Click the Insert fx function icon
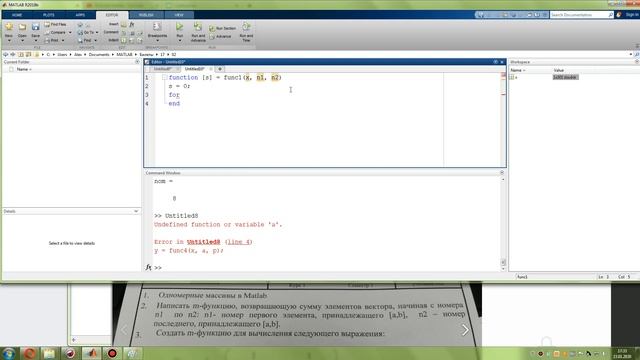Screen dimensions: 640x360 click(132, 24)
